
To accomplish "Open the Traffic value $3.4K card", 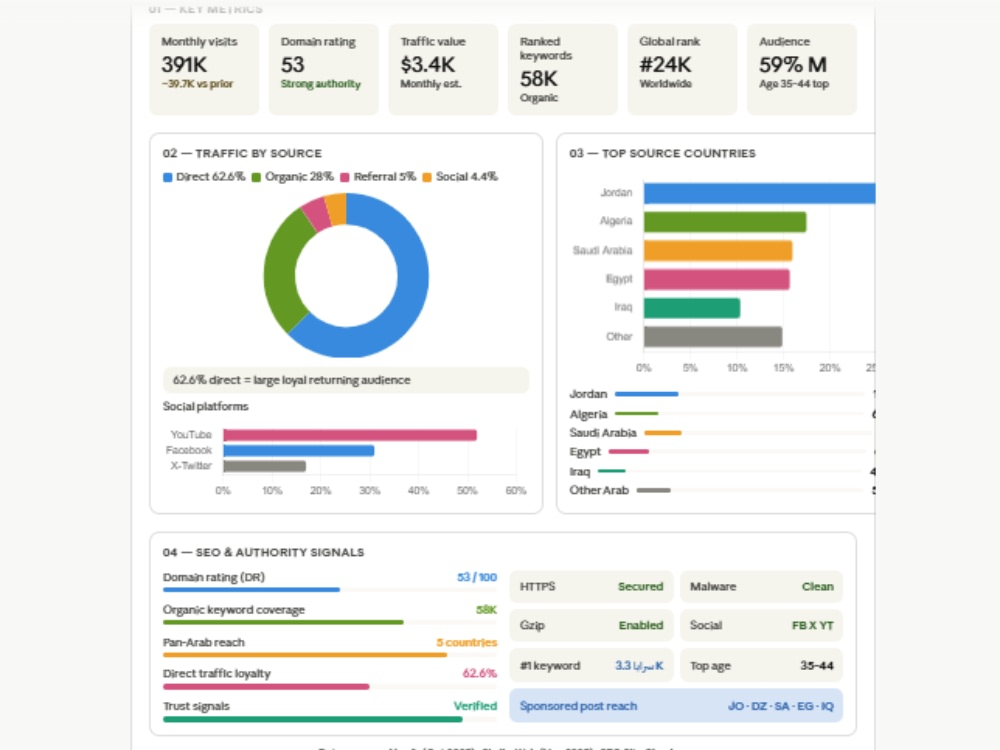I will [443, 70].
